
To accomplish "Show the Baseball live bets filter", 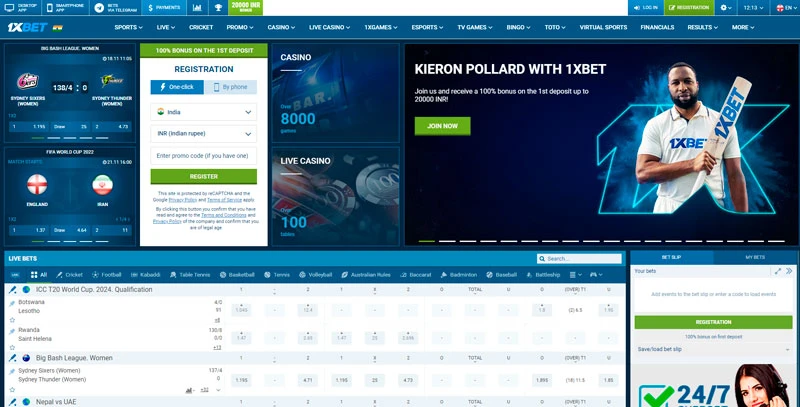I will [x=502, y=274].
